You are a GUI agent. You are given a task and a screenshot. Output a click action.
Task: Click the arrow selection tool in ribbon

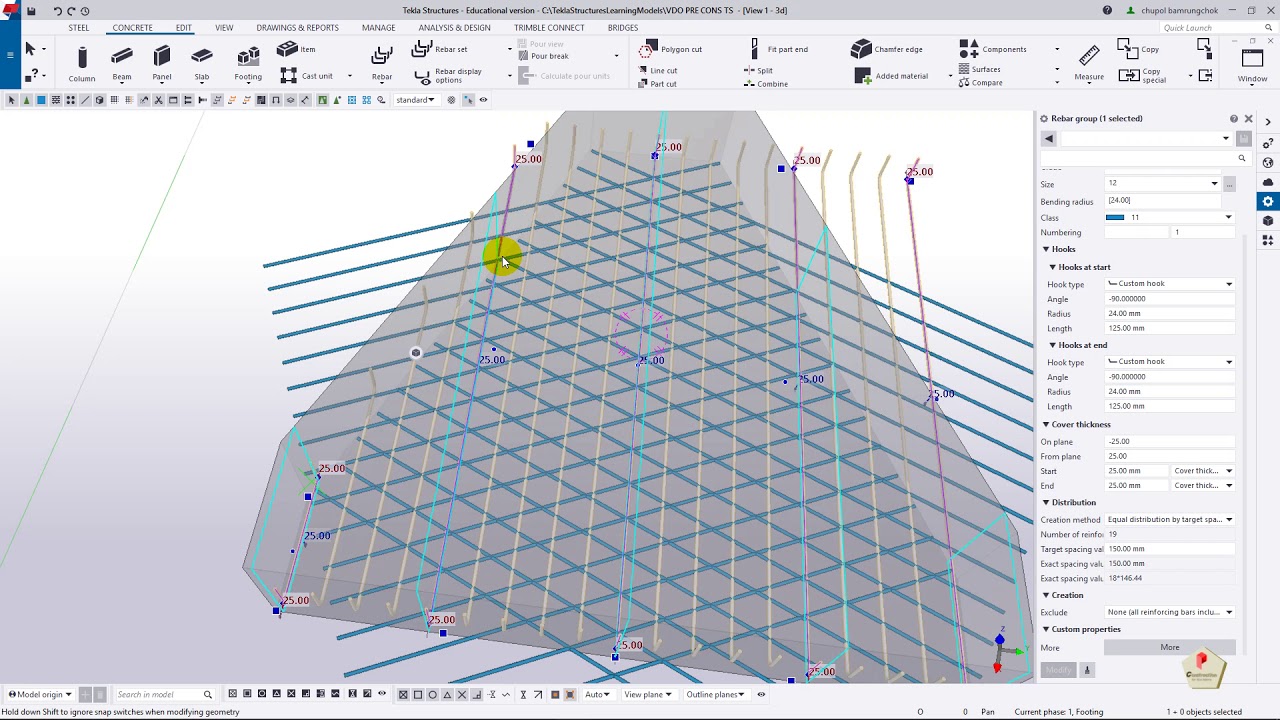[x=30, y=49]
